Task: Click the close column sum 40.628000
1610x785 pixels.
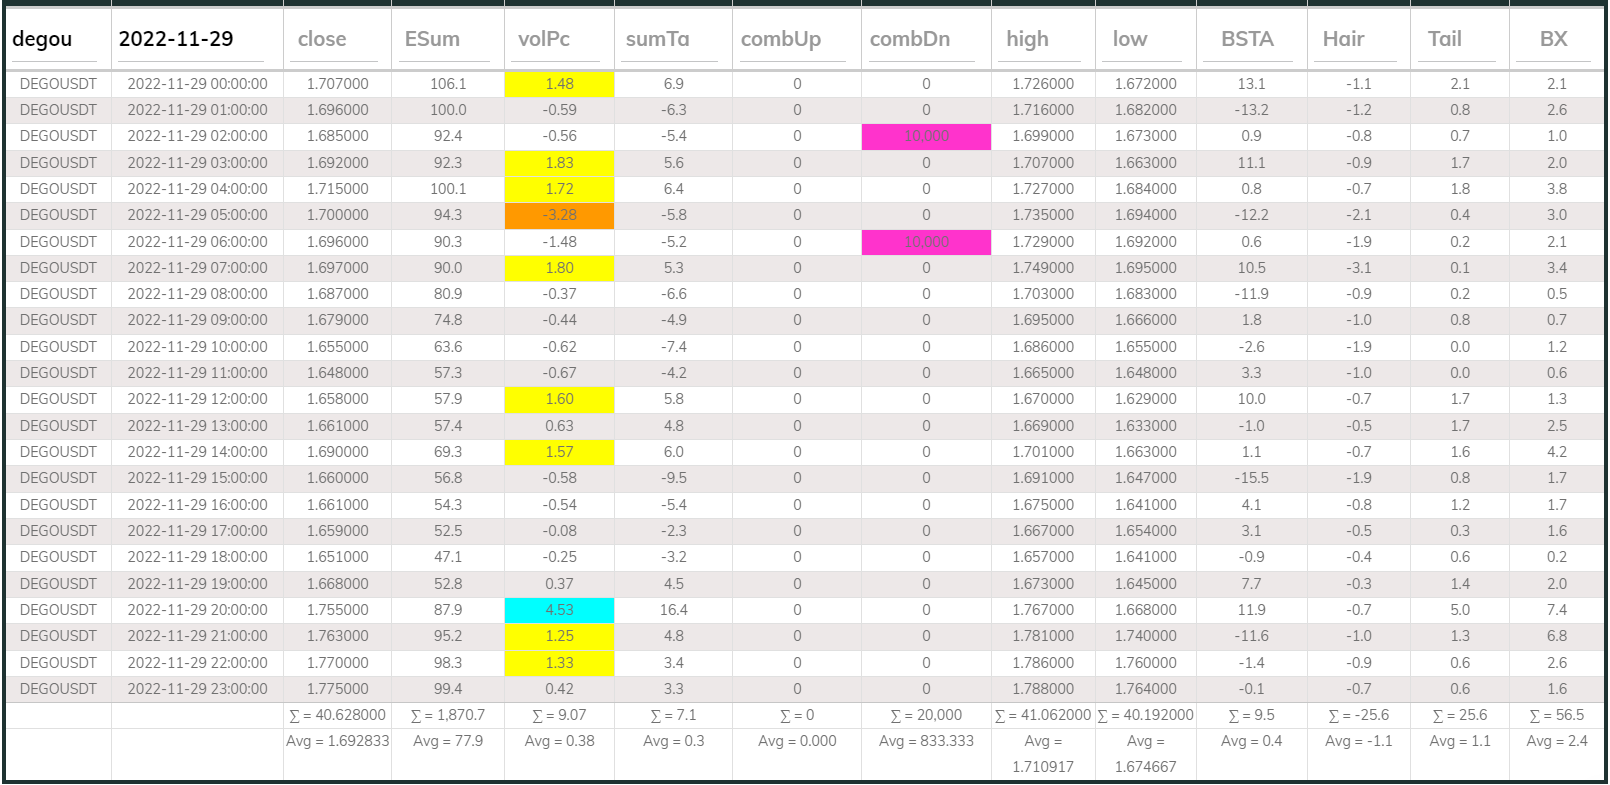Action: pos(337,715)
